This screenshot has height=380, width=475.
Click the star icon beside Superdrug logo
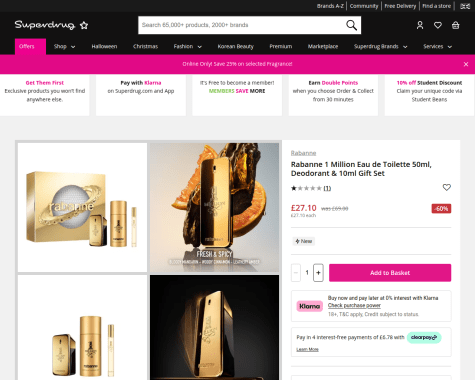click(x=84, y=25)
